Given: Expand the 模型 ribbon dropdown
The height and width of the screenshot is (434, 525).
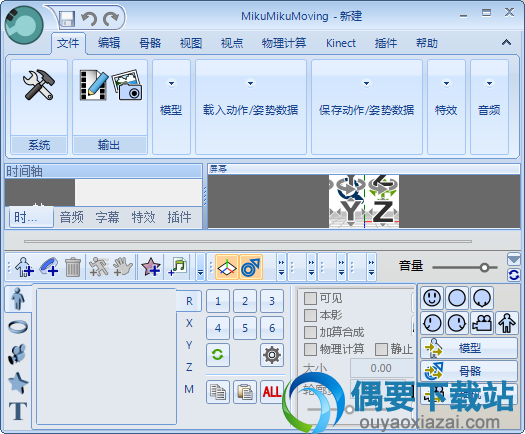Looking at the screenshot, I should 171,107.
